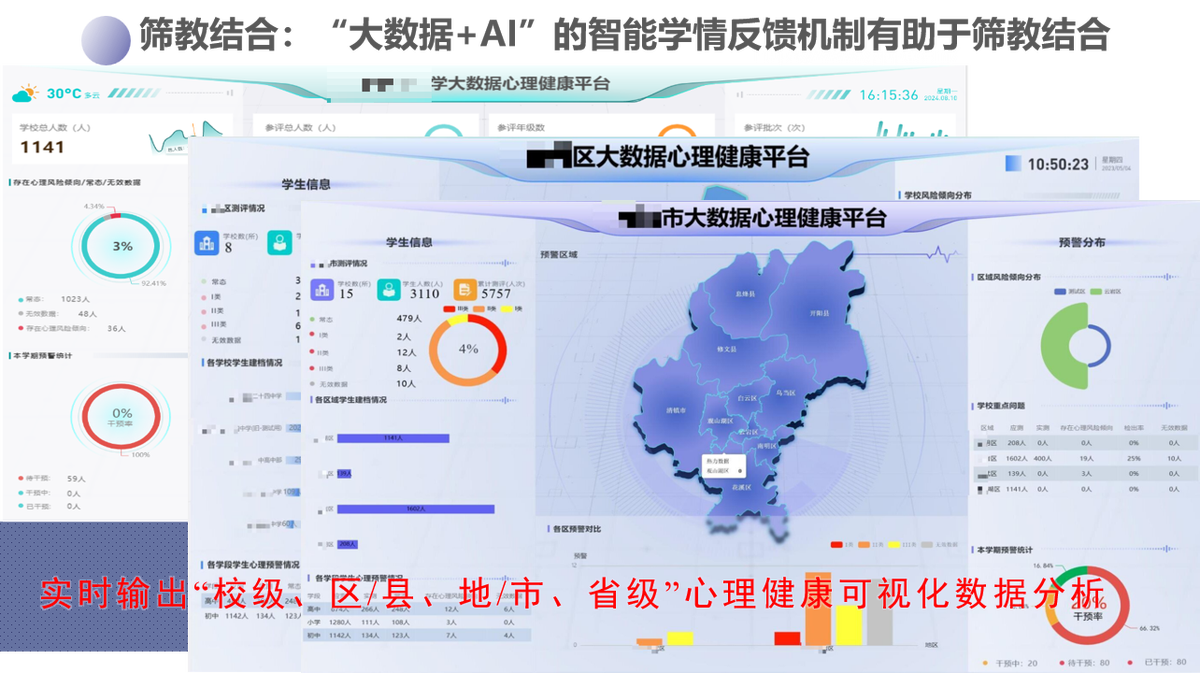Click the 1602人 bar in 各区域学生建档情况
Viewport: 1200px width, 673px height.
pos(416,509)
